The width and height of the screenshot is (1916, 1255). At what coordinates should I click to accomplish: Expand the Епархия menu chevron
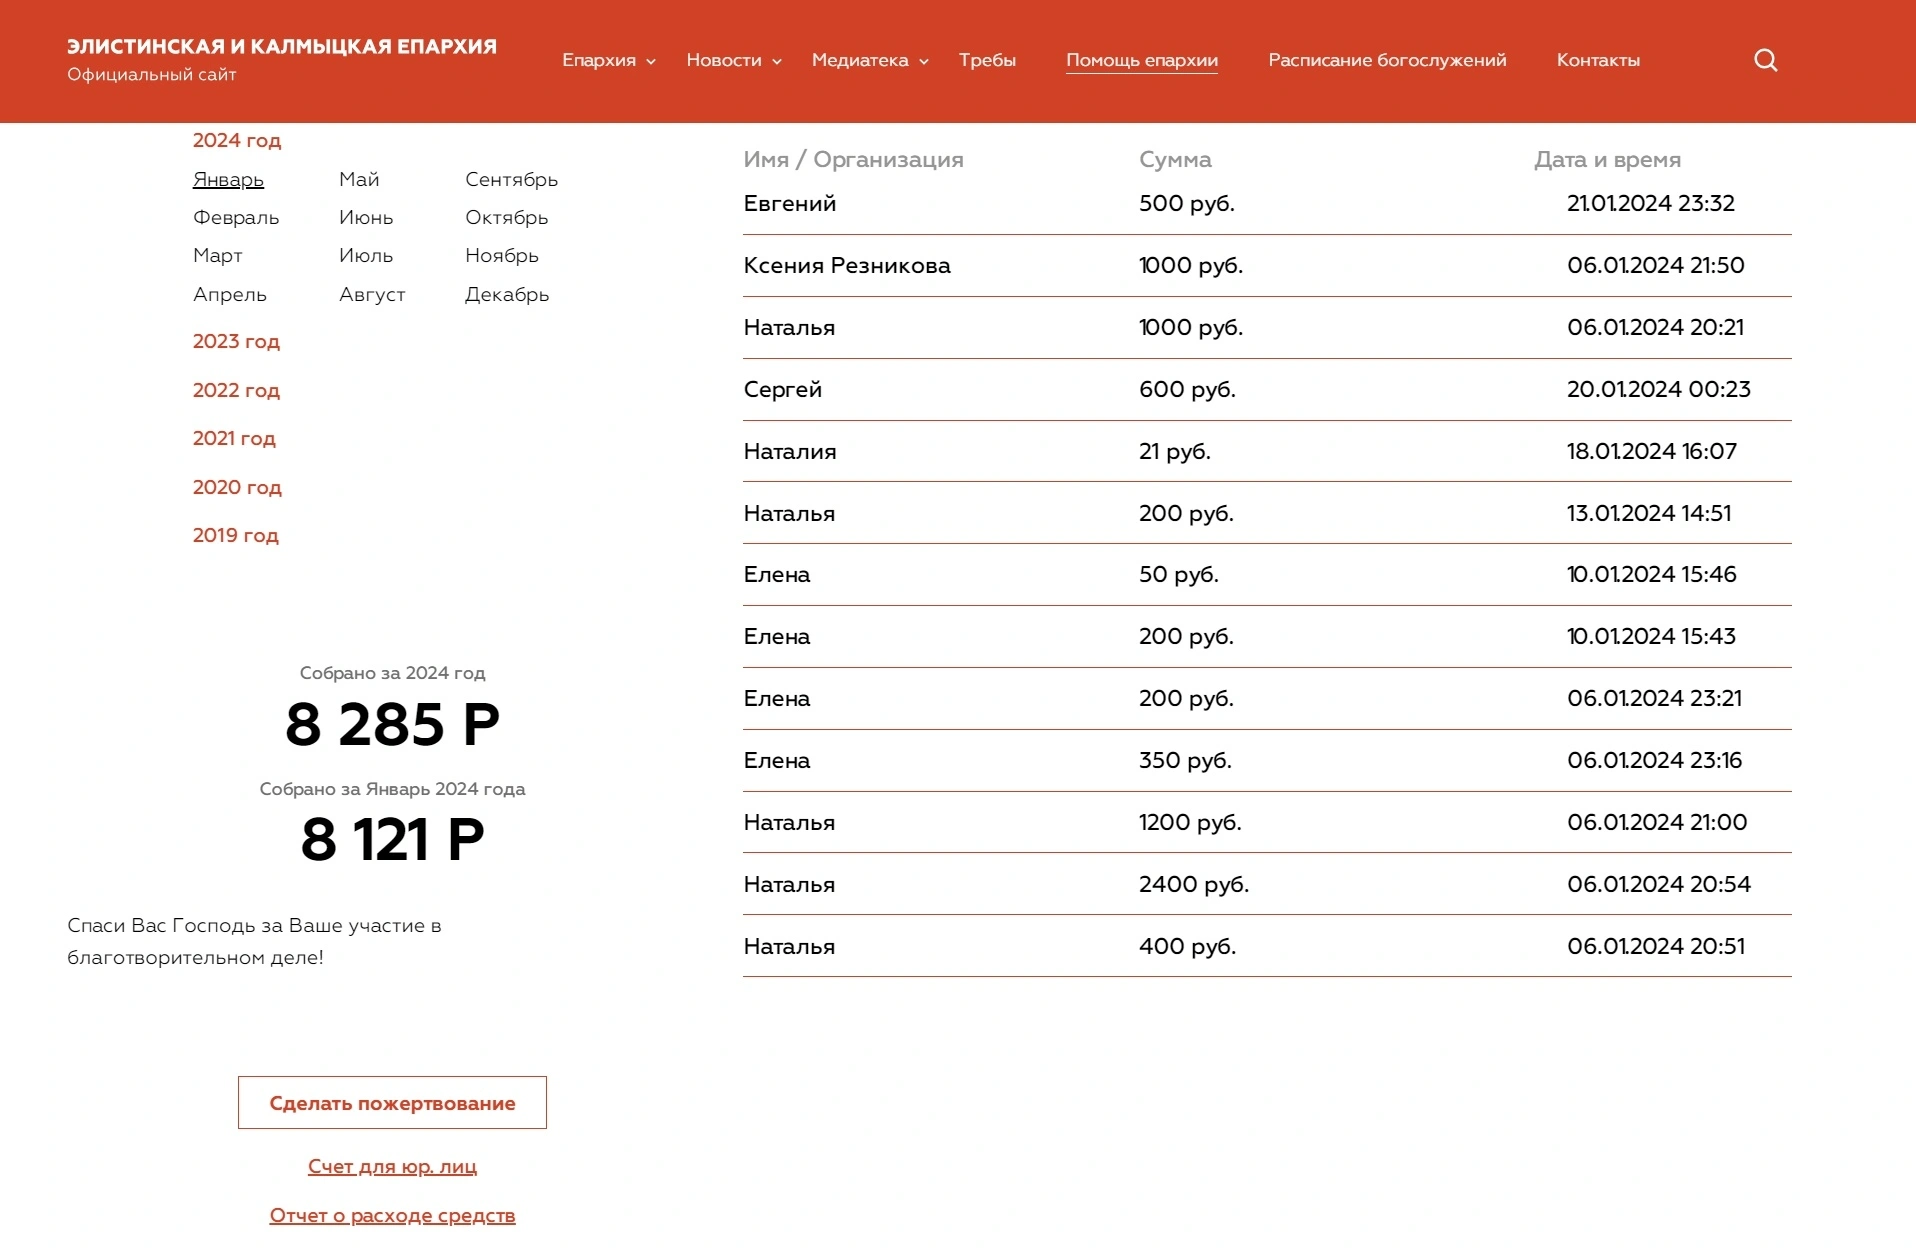click(651, 62)
